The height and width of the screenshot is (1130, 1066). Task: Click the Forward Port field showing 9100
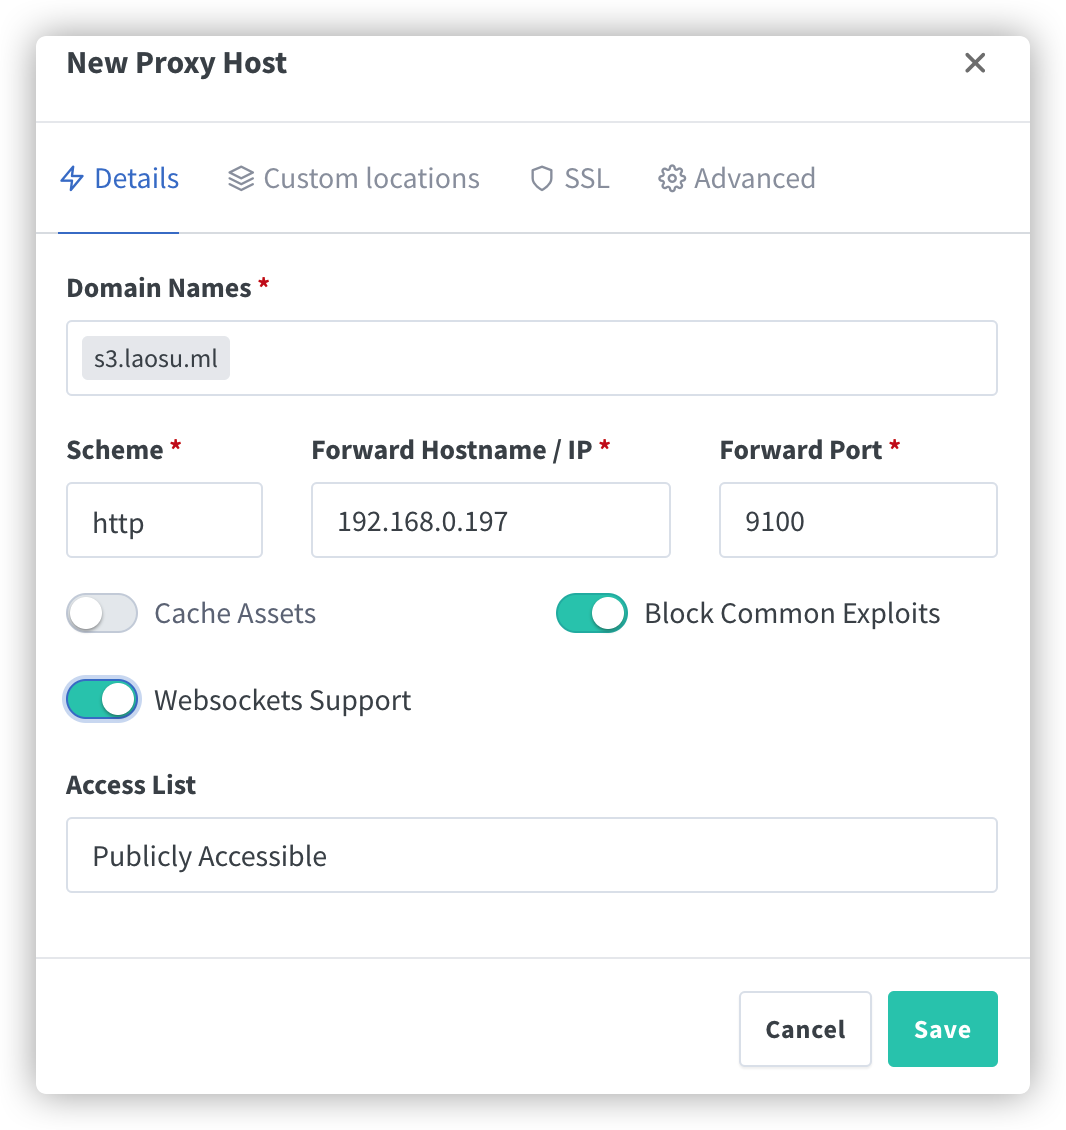pyautogui.click(x=858, y=520)
